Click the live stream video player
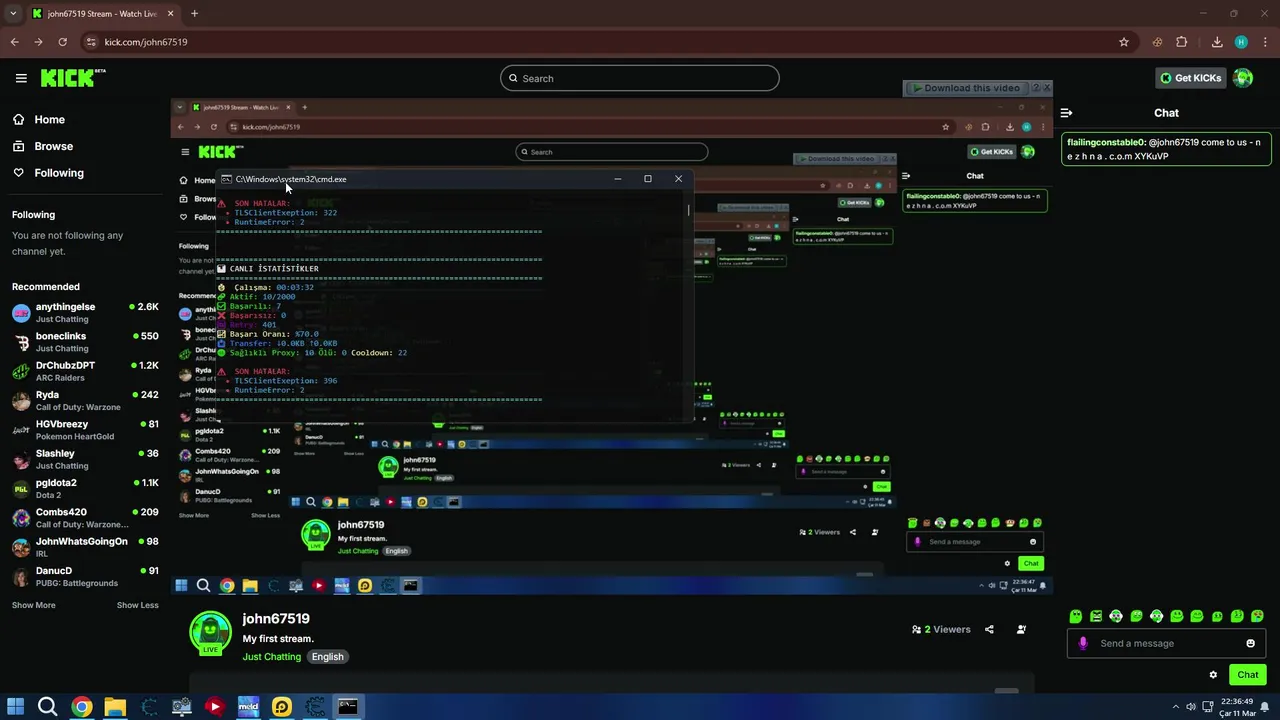 [611, 346]
